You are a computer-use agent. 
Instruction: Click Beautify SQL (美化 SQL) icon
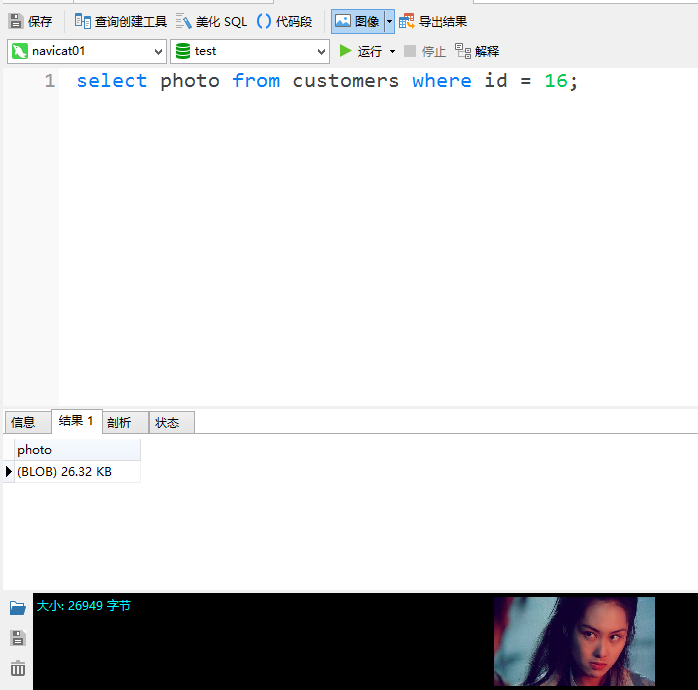pyautogui.click(x=184, y=21)
